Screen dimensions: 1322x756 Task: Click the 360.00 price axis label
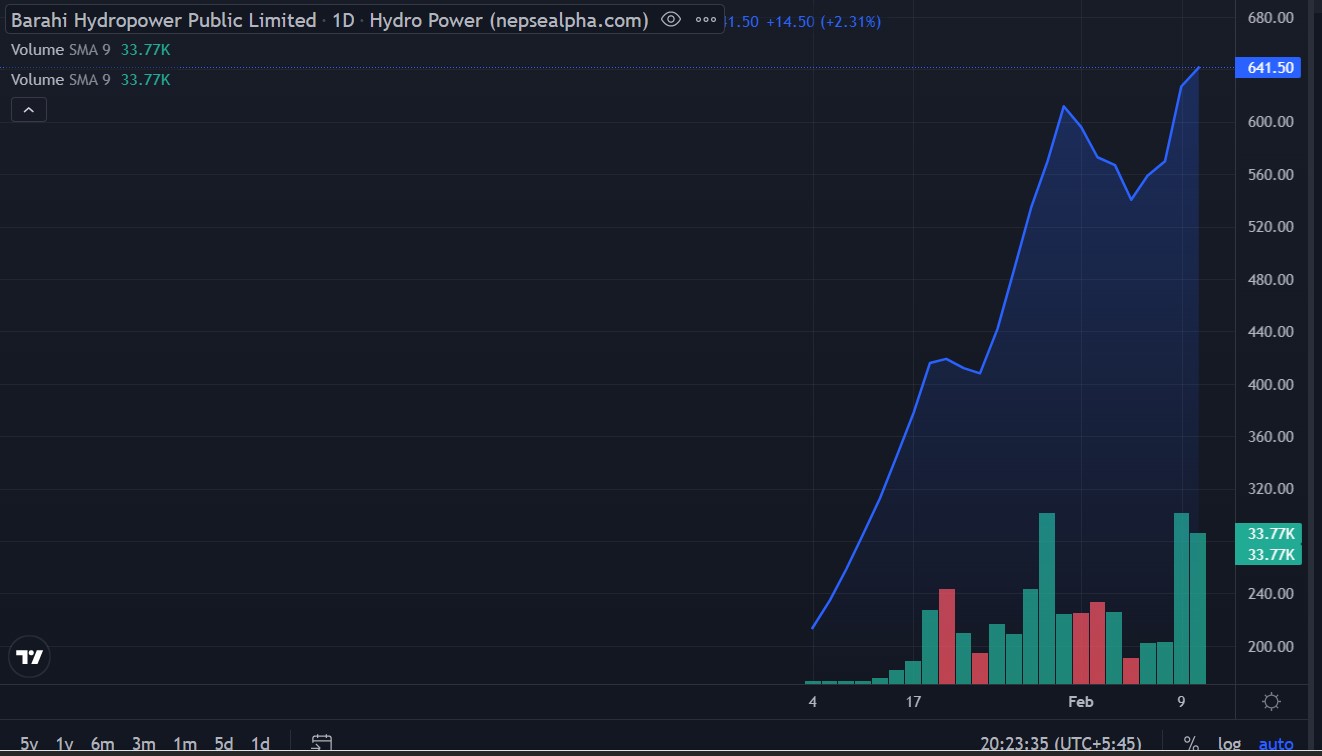1271,437
